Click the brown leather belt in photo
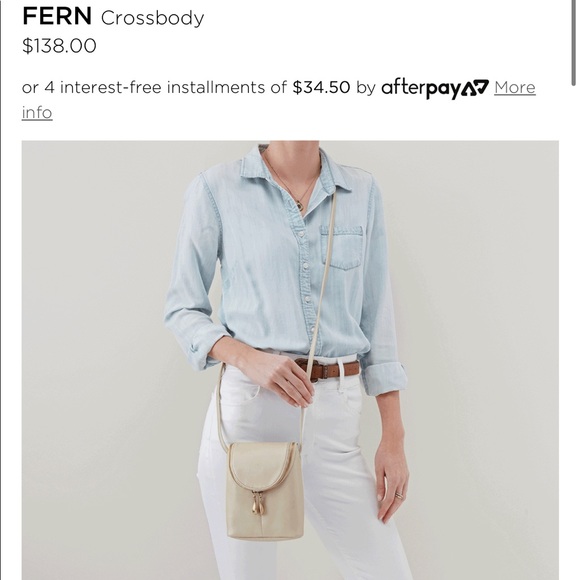The width and height of the screenshot is (580, 580). [x=327, y=368]
